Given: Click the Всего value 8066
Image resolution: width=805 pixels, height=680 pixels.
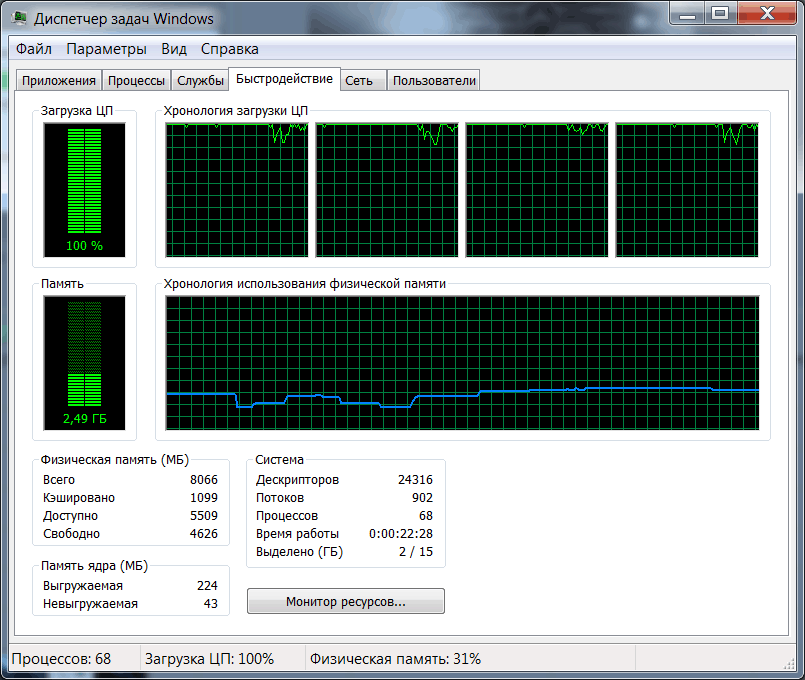Looking at the screenshot, I should [x=204, y=480].
